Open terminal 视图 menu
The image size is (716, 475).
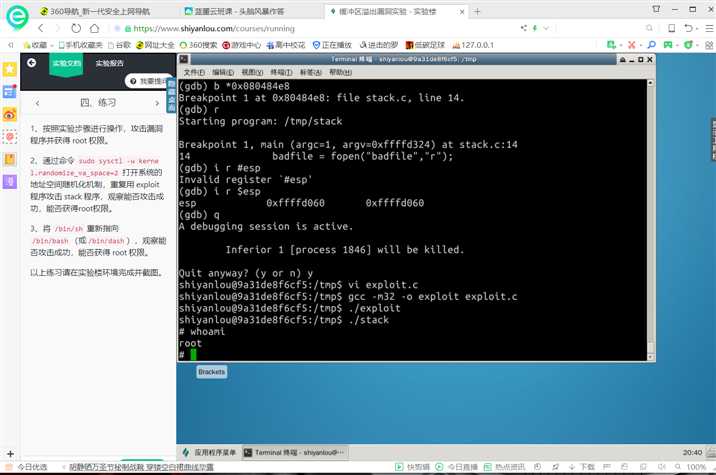252,72
